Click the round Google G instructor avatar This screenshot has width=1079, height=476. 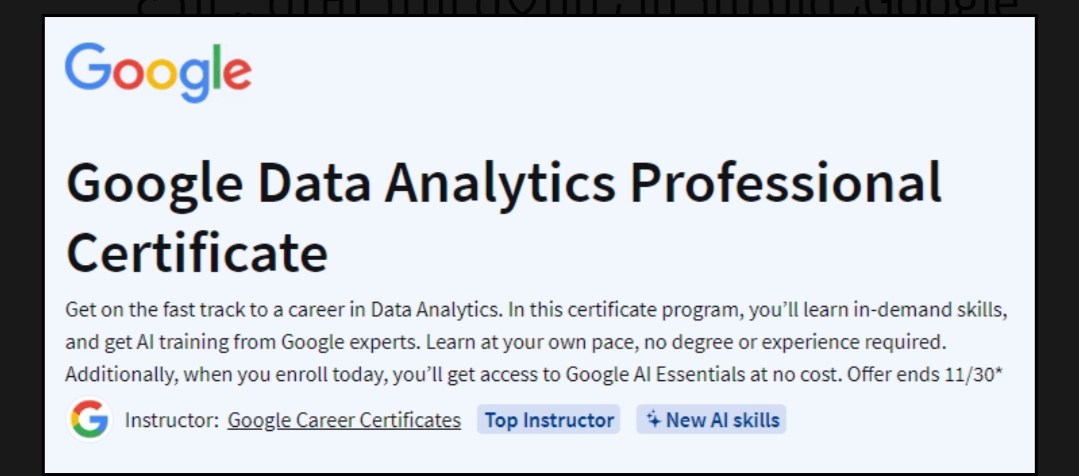tap(89, 420)
